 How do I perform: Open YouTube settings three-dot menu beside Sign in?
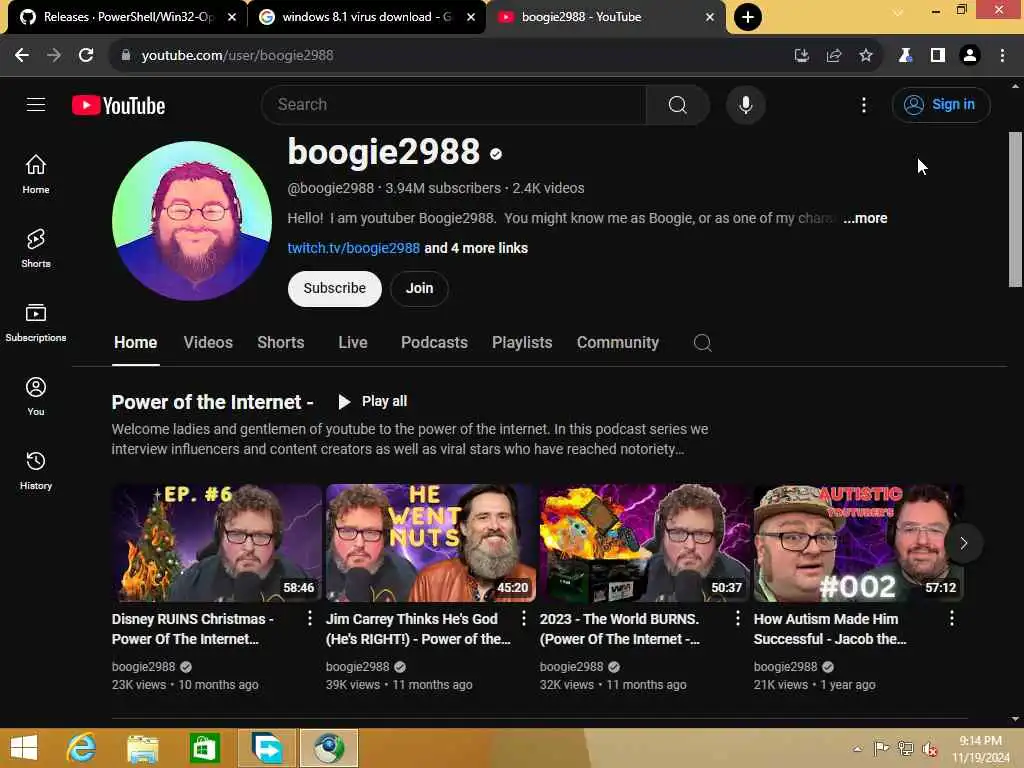[x=863, y=104]
